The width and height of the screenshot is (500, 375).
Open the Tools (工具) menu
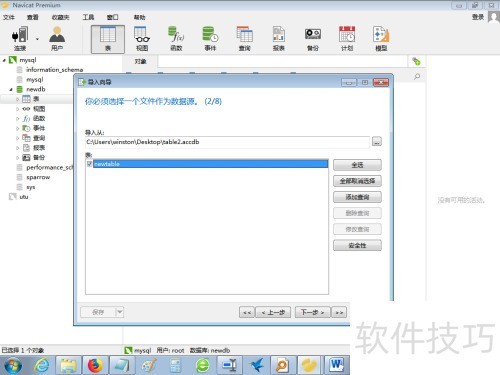pos(88,17)
